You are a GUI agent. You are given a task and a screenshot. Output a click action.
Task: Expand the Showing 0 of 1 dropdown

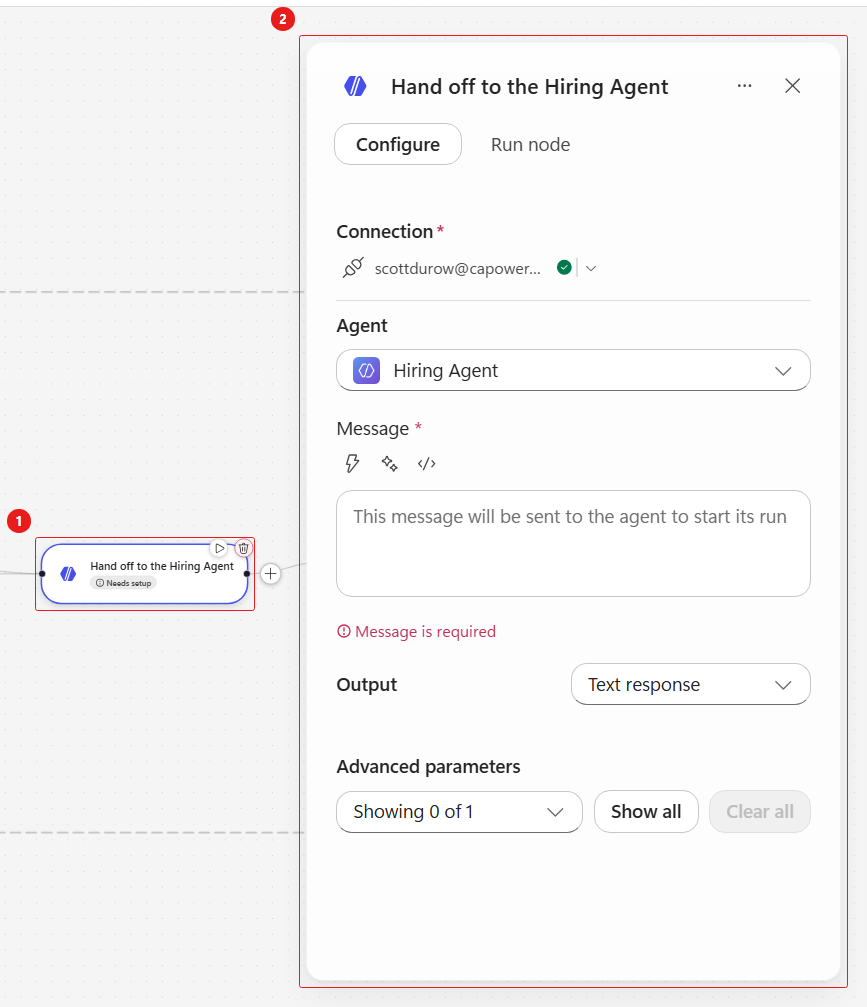(x=459, y=812)
